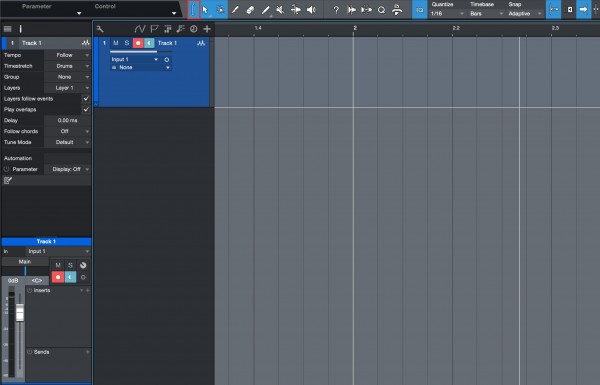Toggle the Automation Parameter power button
The width and height of the screenshot is (600, 385).
7,169
